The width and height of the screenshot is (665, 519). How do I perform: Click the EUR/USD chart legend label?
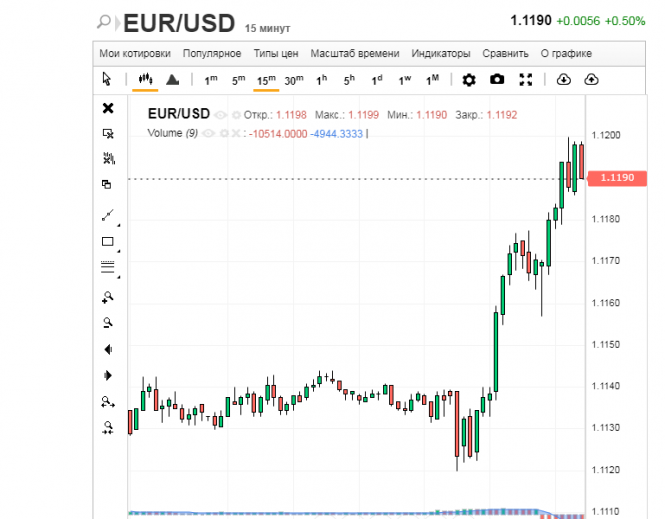pos(179,114)
